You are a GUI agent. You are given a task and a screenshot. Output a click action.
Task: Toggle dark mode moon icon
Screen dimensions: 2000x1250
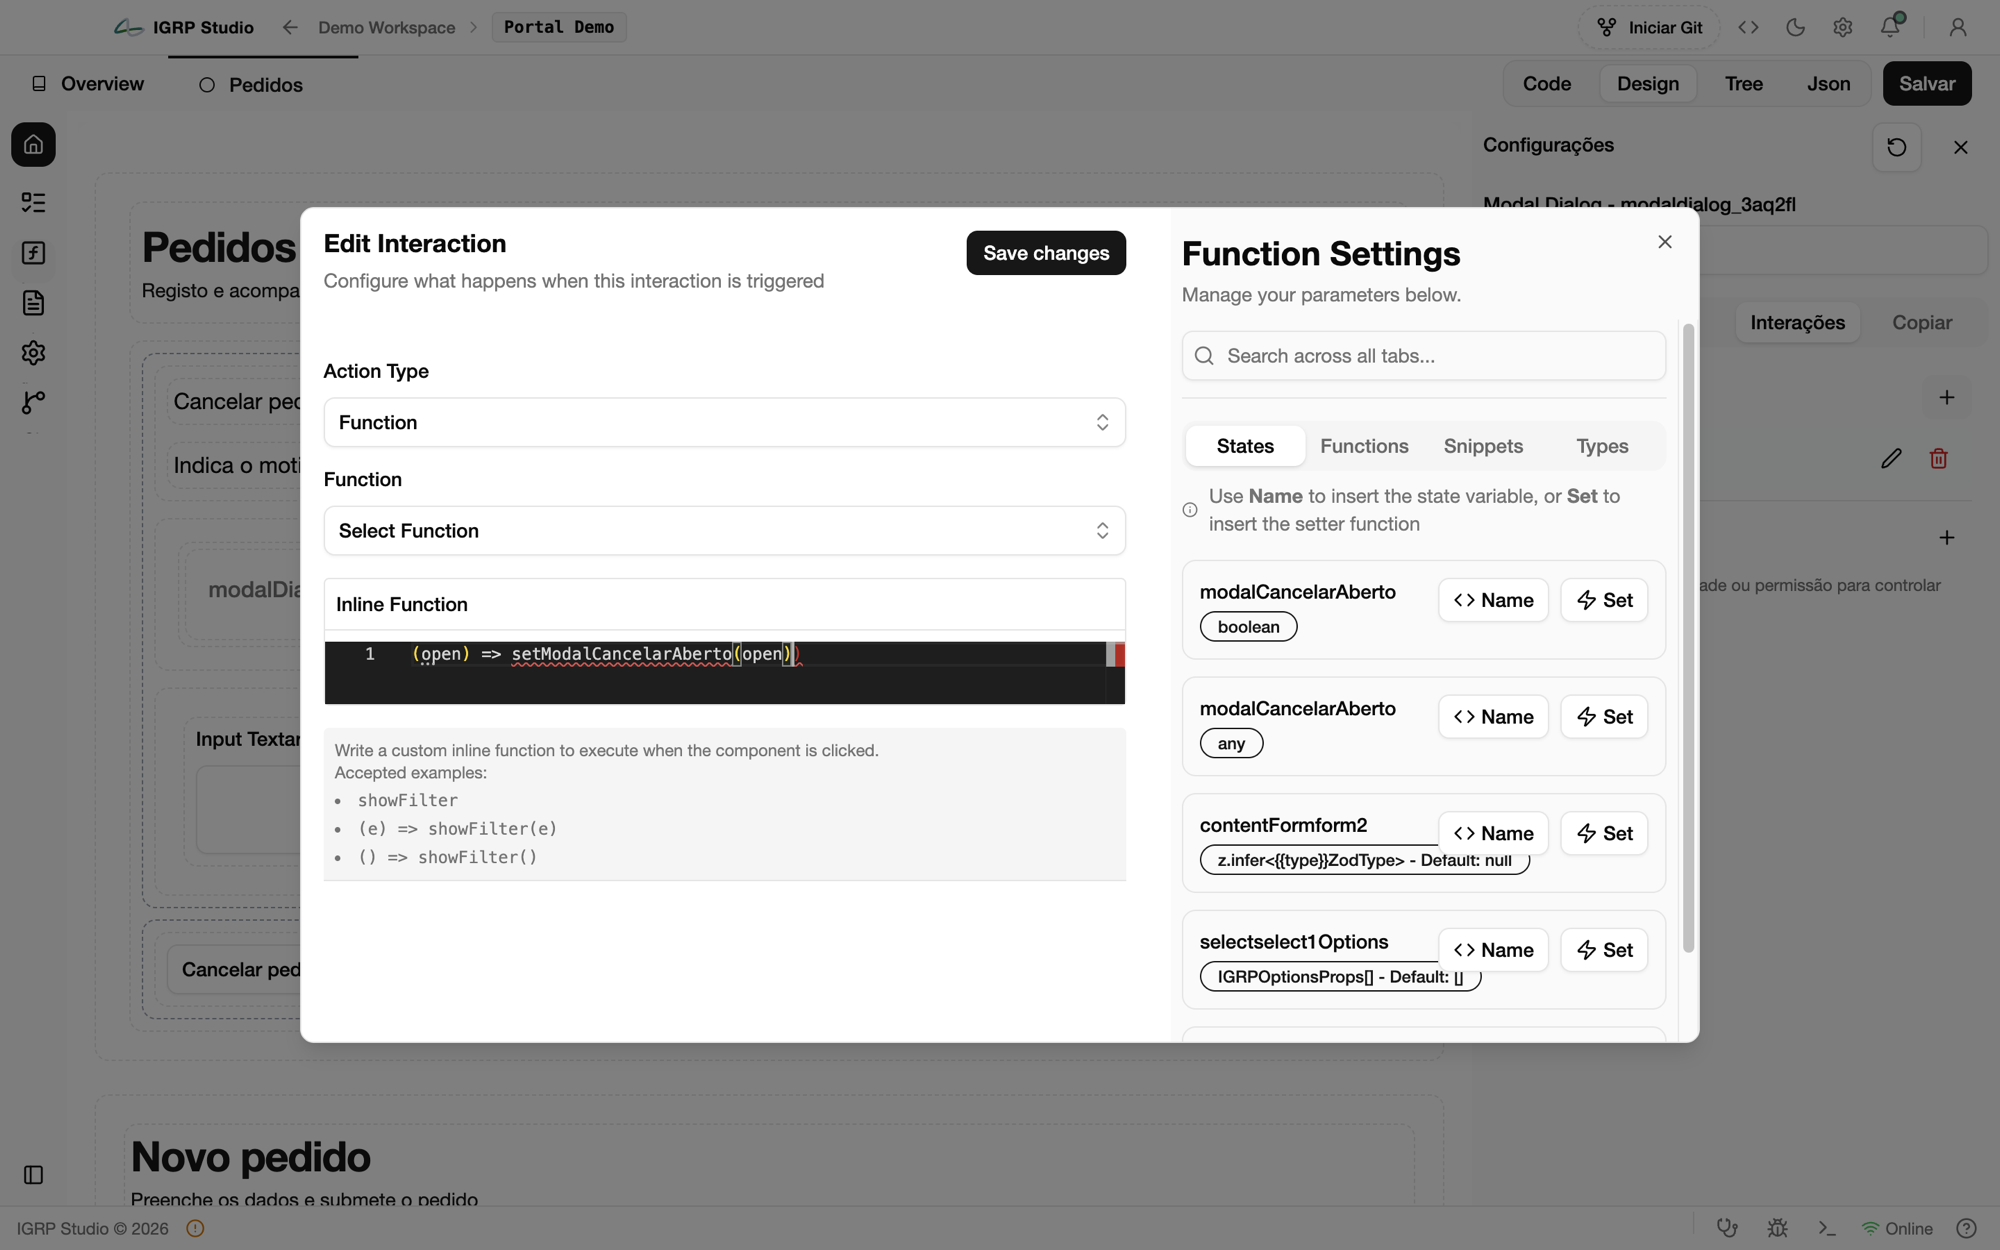click(x=1795, y=27)
